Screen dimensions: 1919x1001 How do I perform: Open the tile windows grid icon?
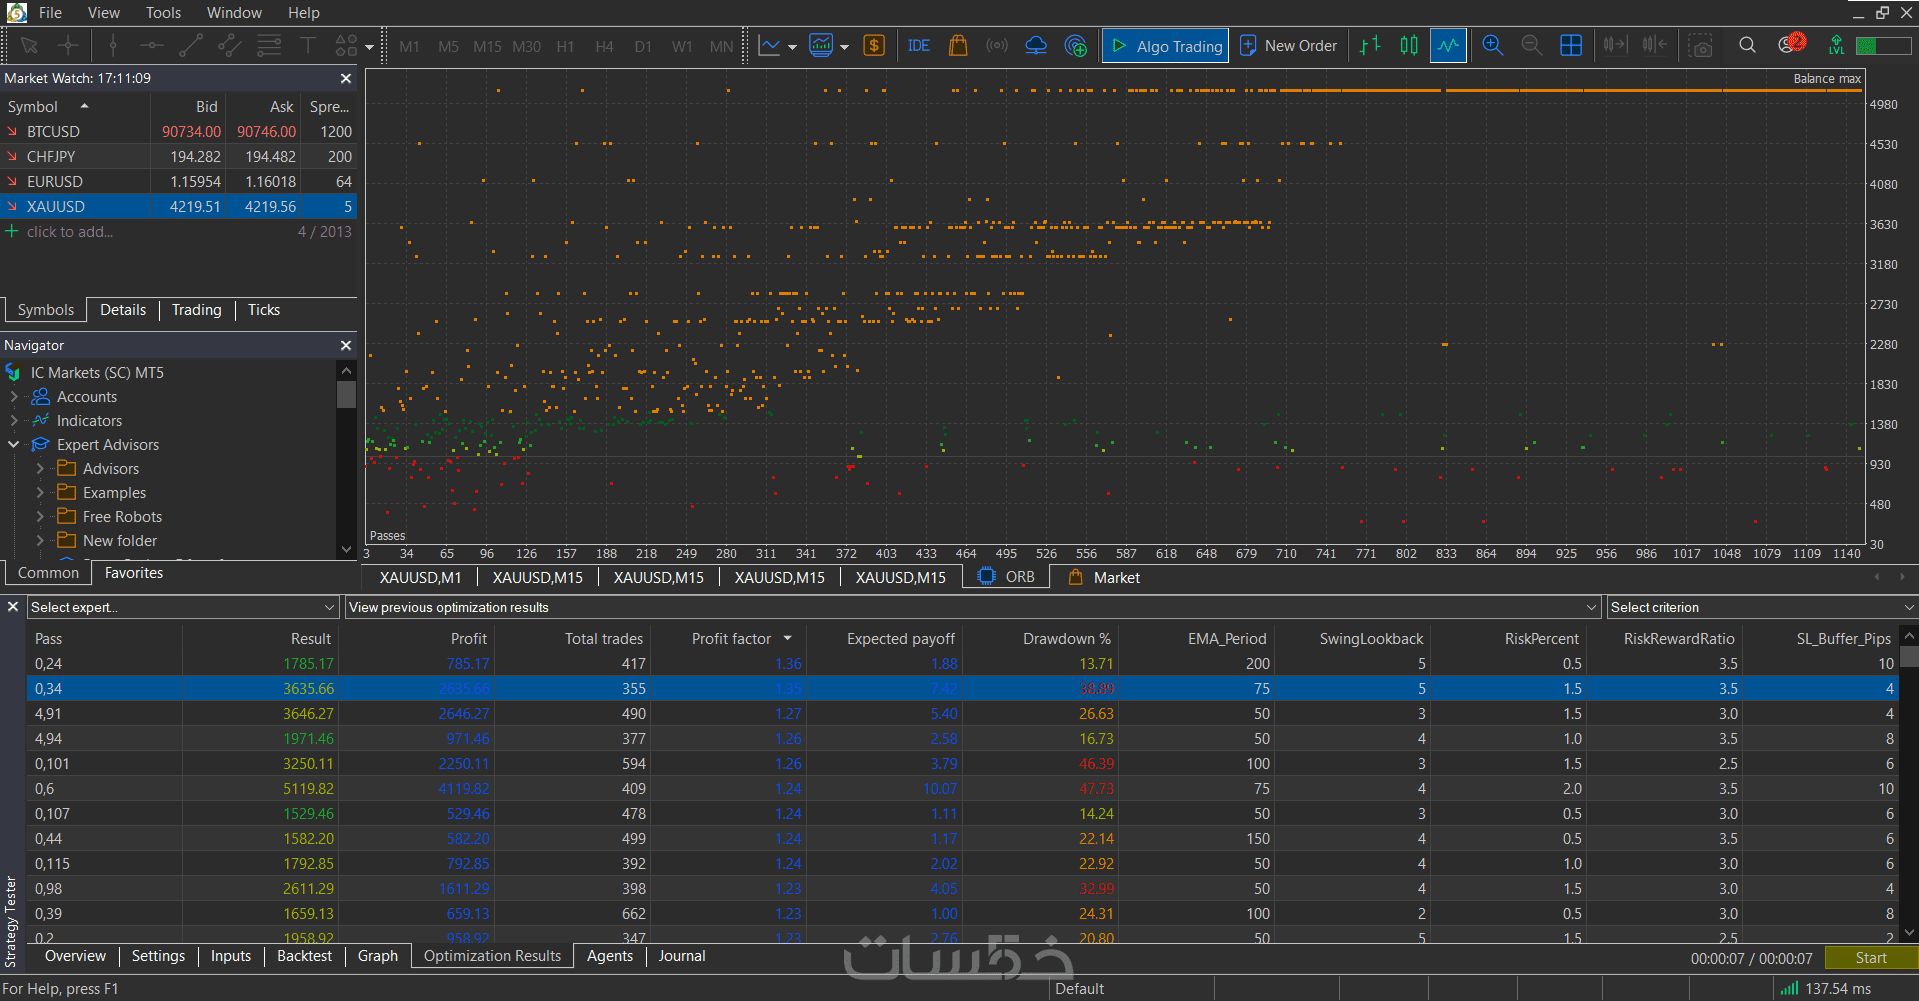tap(1570, 46)
